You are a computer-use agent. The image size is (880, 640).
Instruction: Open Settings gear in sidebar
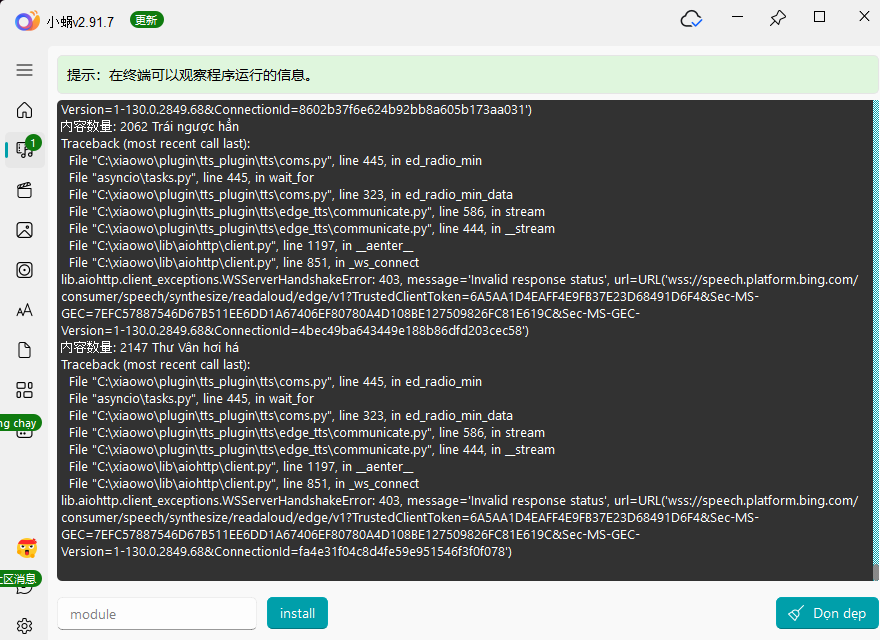click(24, 626)
